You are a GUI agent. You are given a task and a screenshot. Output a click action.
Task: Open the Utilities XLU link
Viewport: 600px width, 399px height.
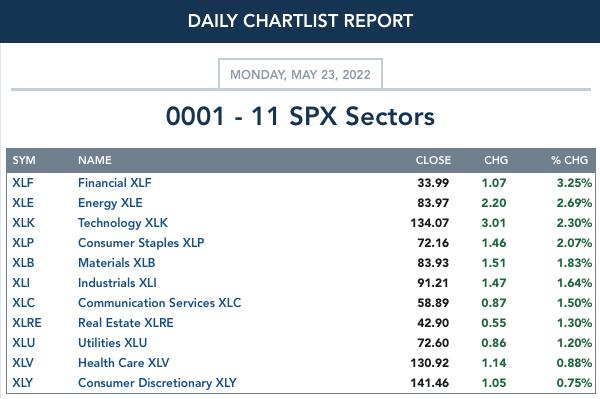click(x=112, y=343)
